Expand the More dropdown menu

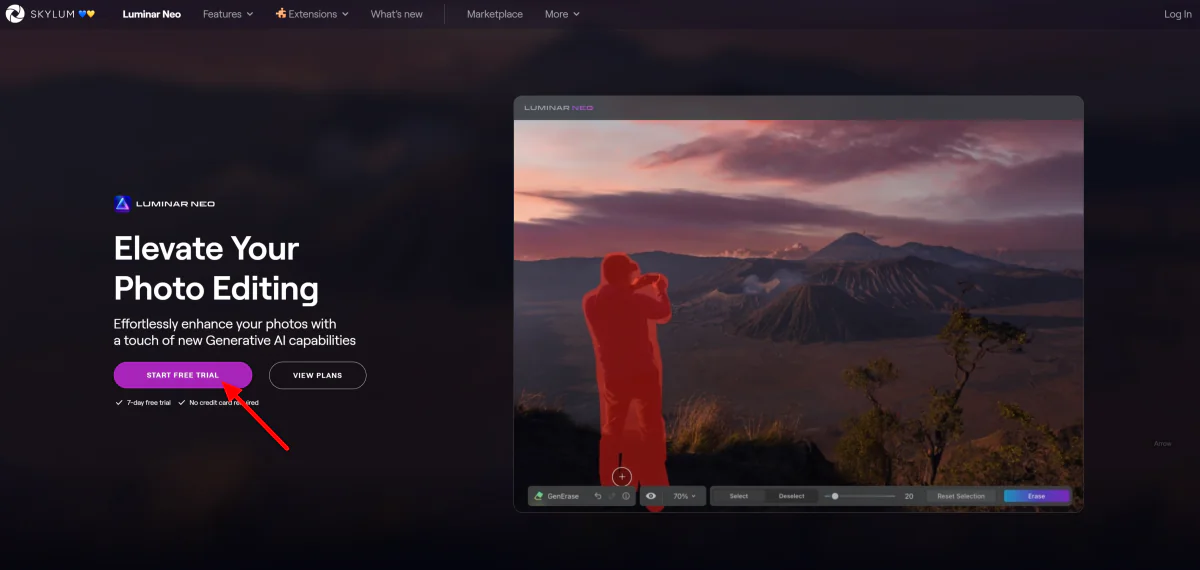coord(562,14)
